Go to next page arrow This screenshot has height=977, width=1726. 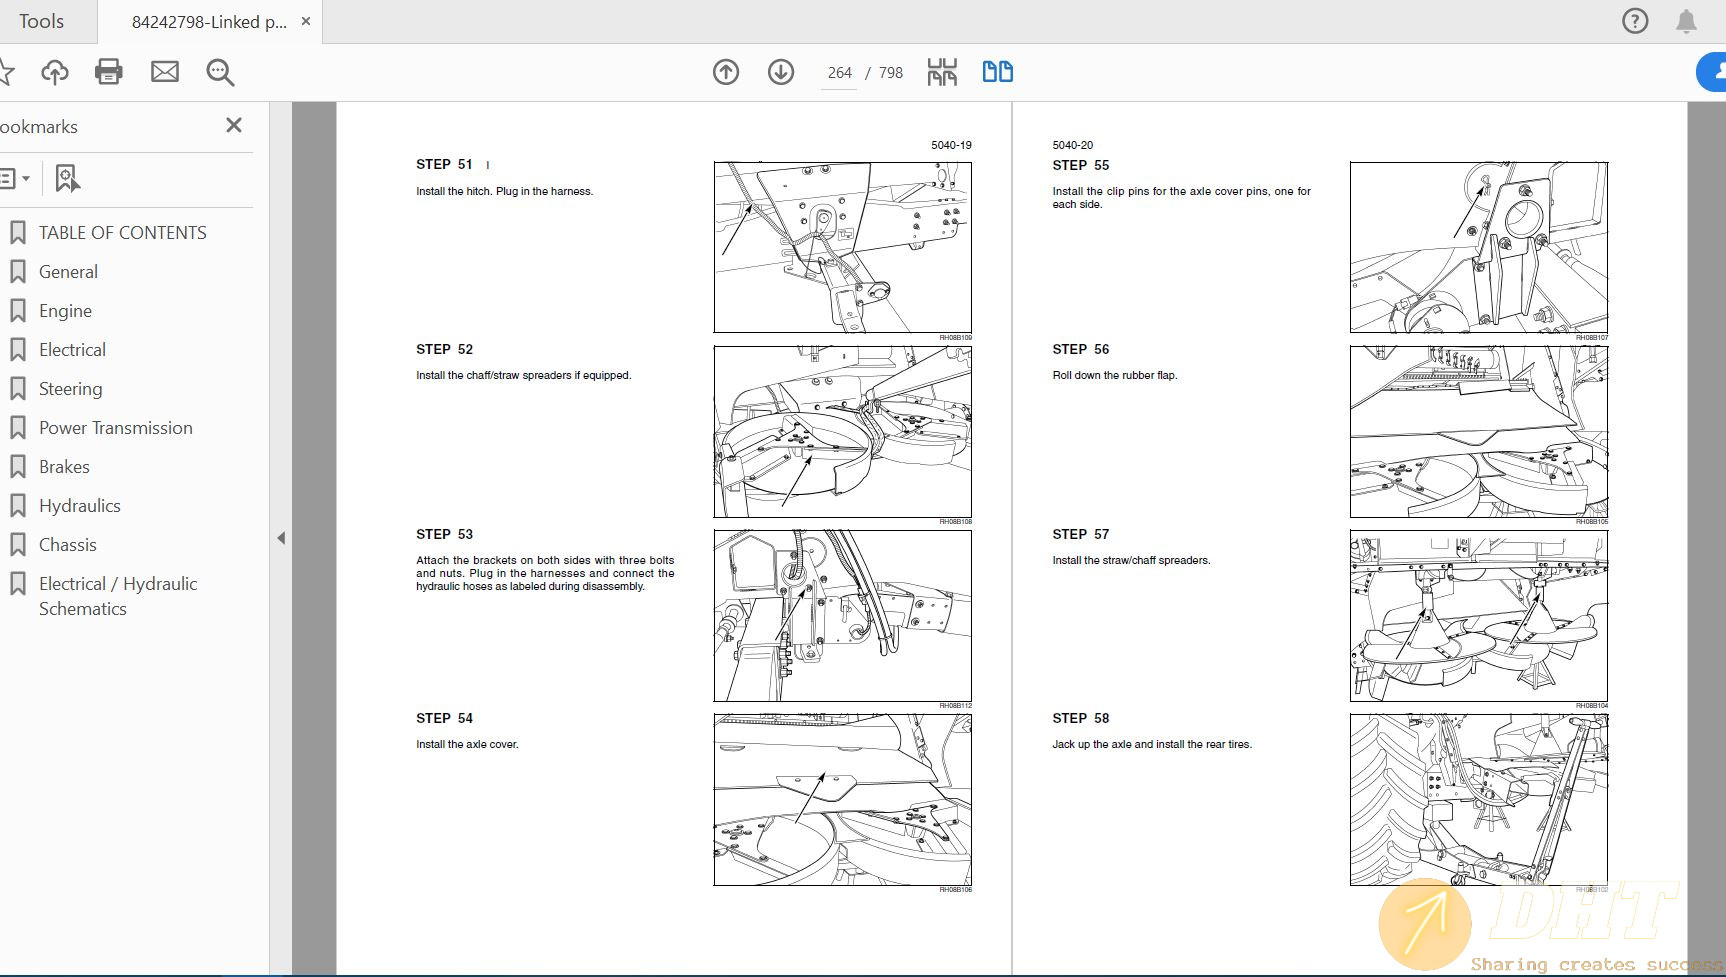(x=781, y=72)
